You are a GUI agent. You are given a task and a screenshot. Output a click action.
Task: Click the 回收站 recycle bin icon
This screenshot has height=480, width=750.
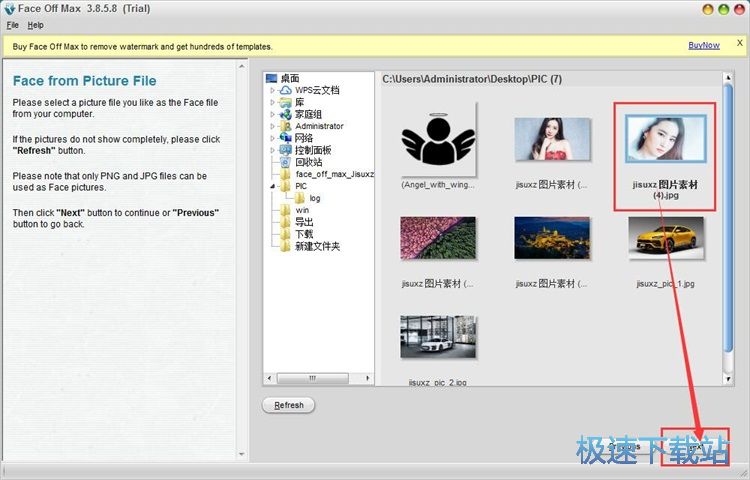(286, 162)
